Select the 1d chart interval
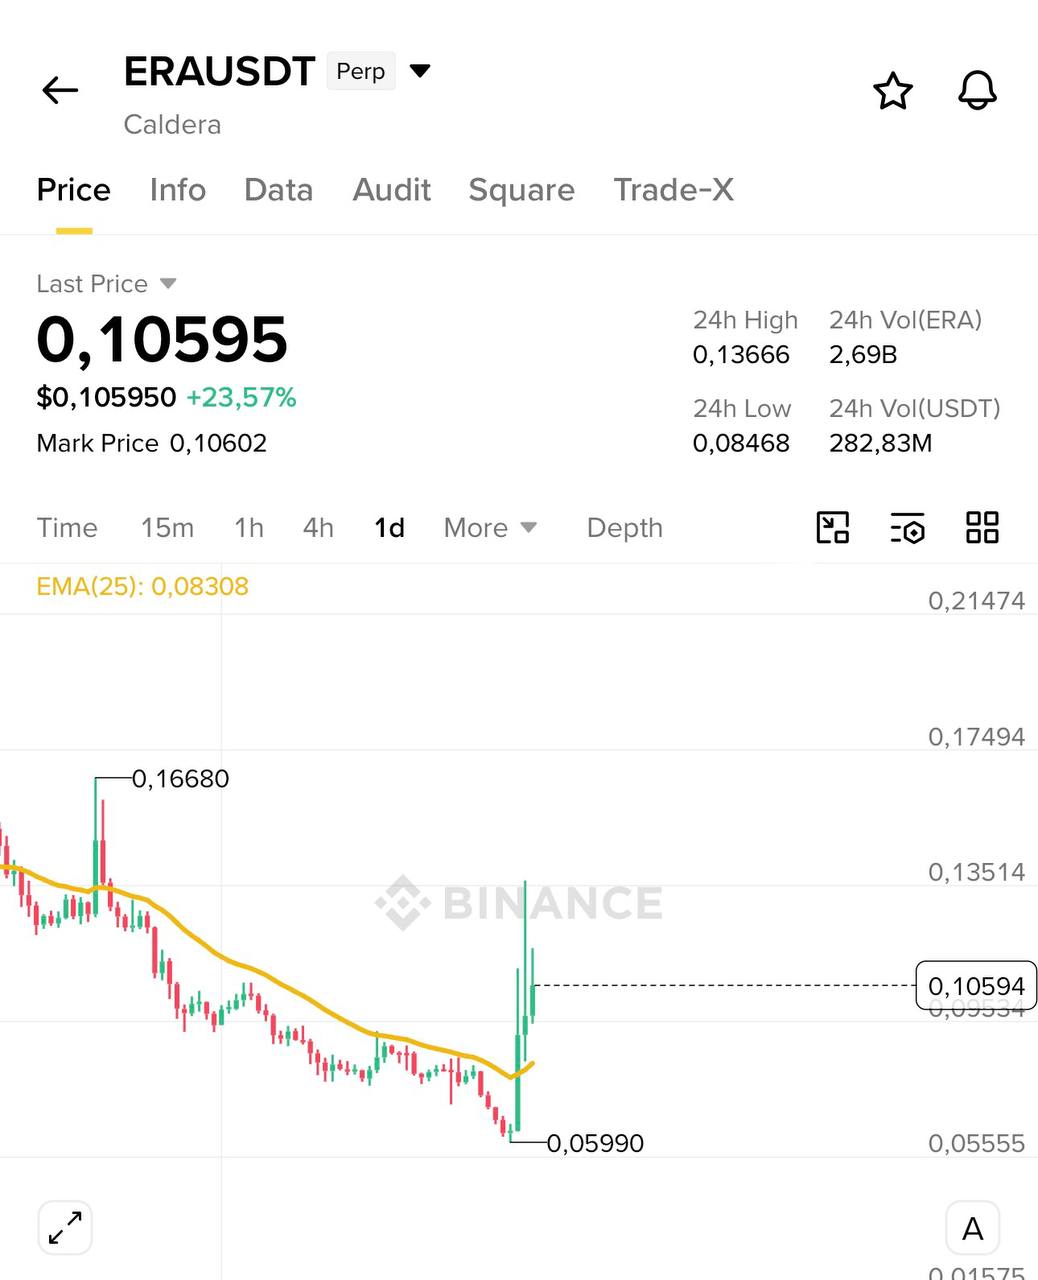Screen dimensions: 1038x1280 (389, 527)
